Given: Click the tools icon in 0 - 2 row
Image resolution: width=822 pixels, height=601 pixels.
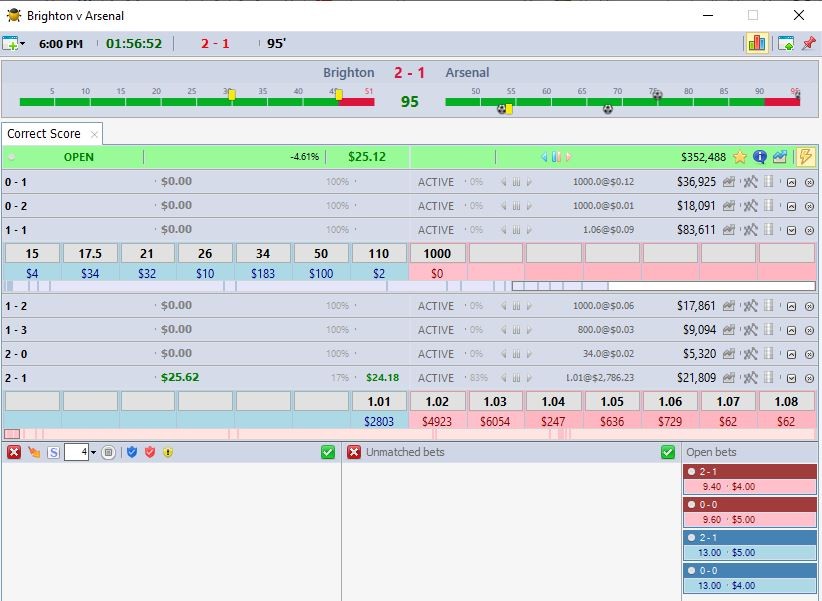Looking at the screenshot, I should pos(750,206).
